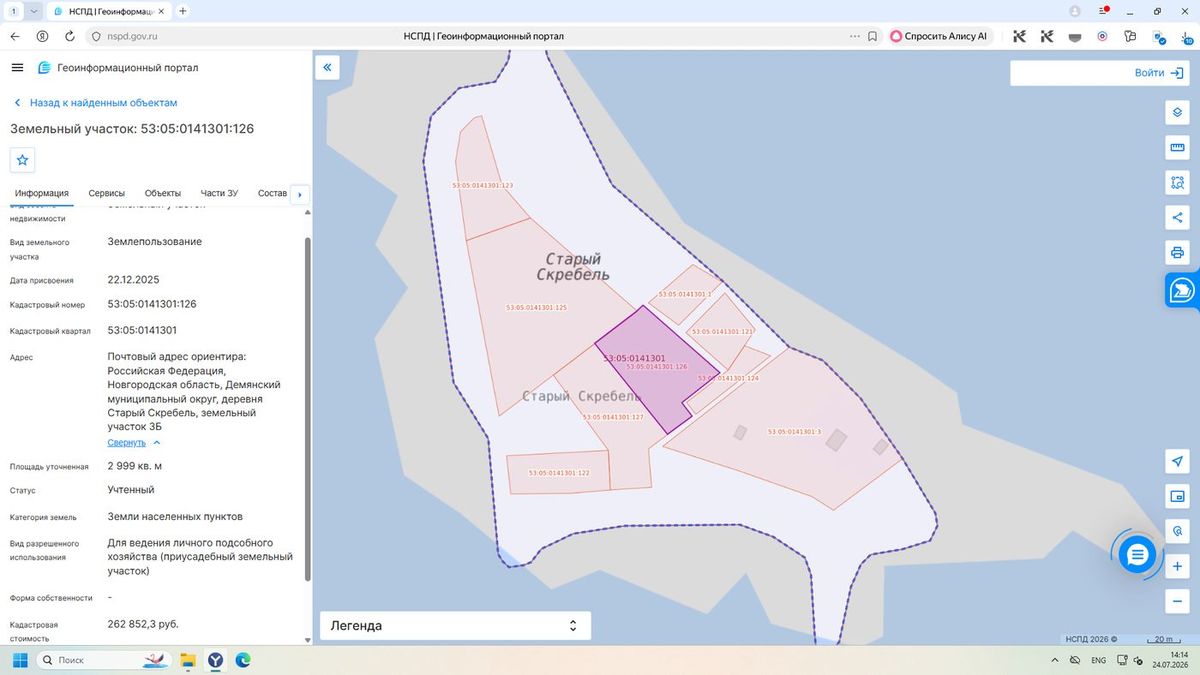
Task: Select parcel 53:05:0141301:121 on map
Action: point(722,331)
